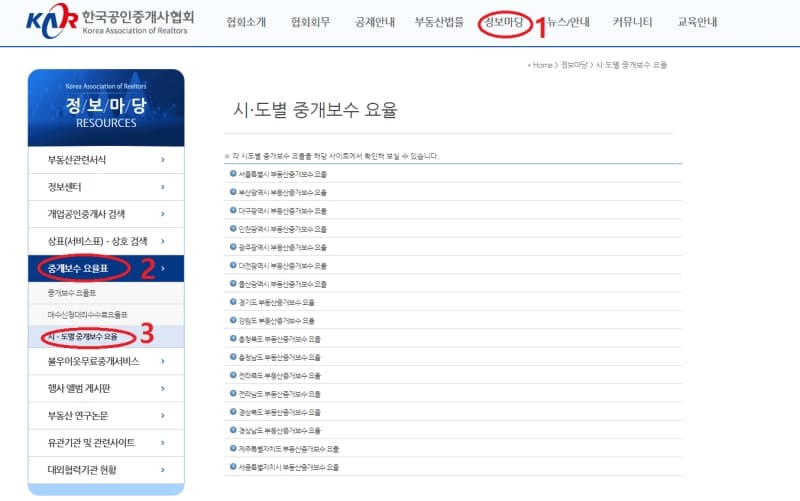Screen dimensions: 800x501
Task: Open the 대구광역시 부동산중개보수 요율 link
Action: click(x=282, y=211)
